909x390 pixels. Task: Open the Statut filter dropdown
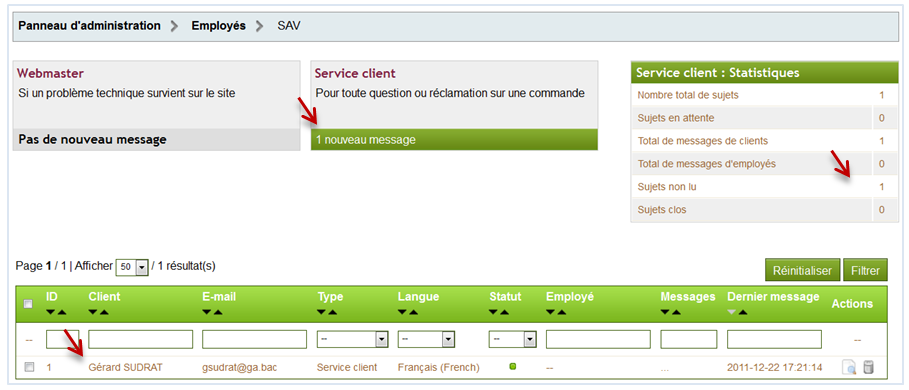(x=512, y=339)
